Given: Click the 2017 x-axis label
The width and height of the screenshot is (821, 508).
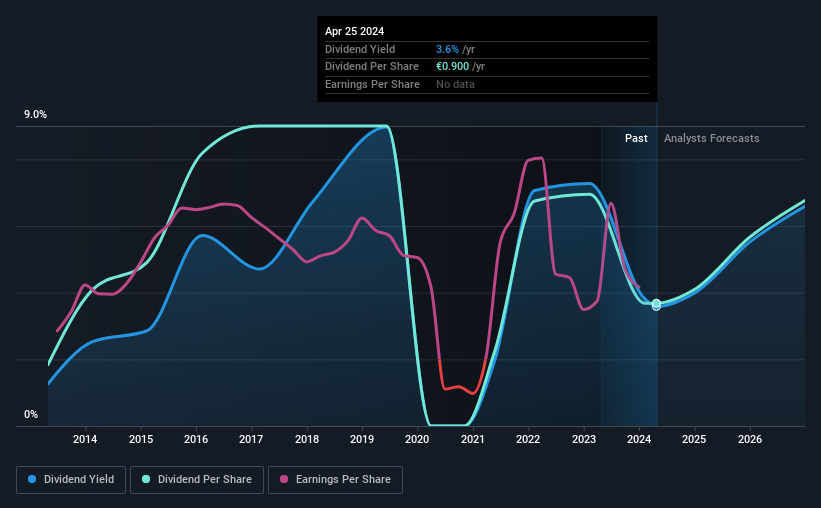Looking at the screenshot, I should tap(251, 439).
